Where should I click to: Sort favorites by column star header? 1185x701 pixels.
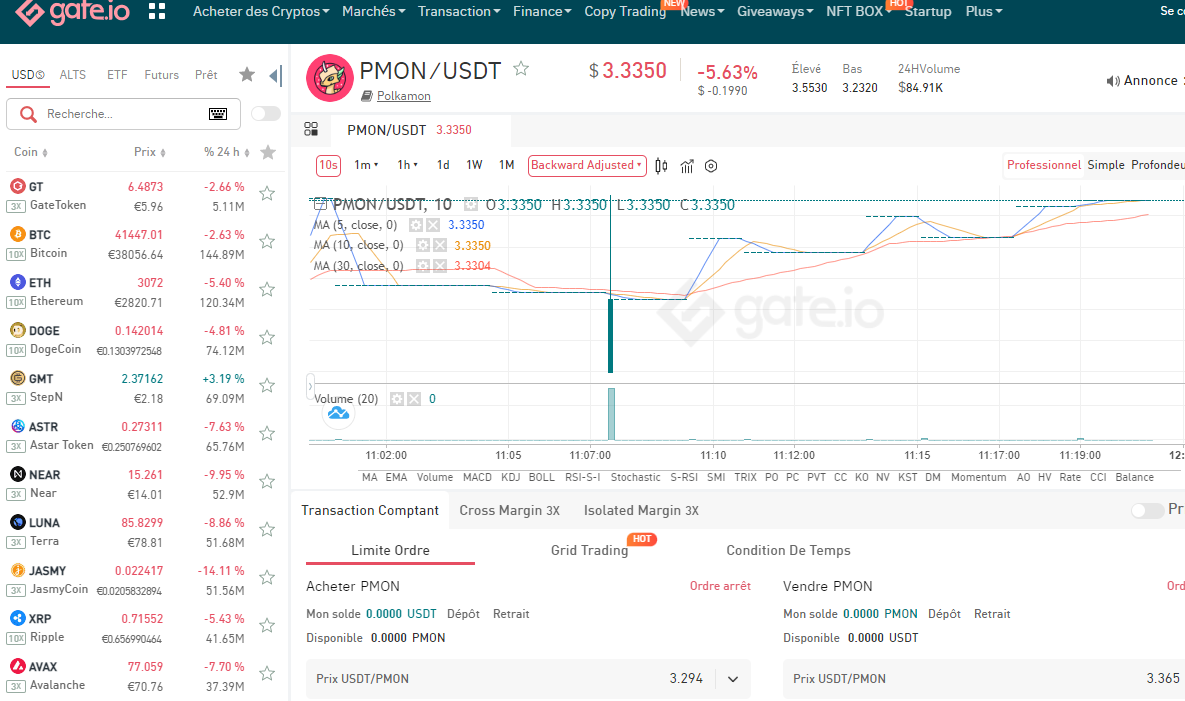pos(268,153)
